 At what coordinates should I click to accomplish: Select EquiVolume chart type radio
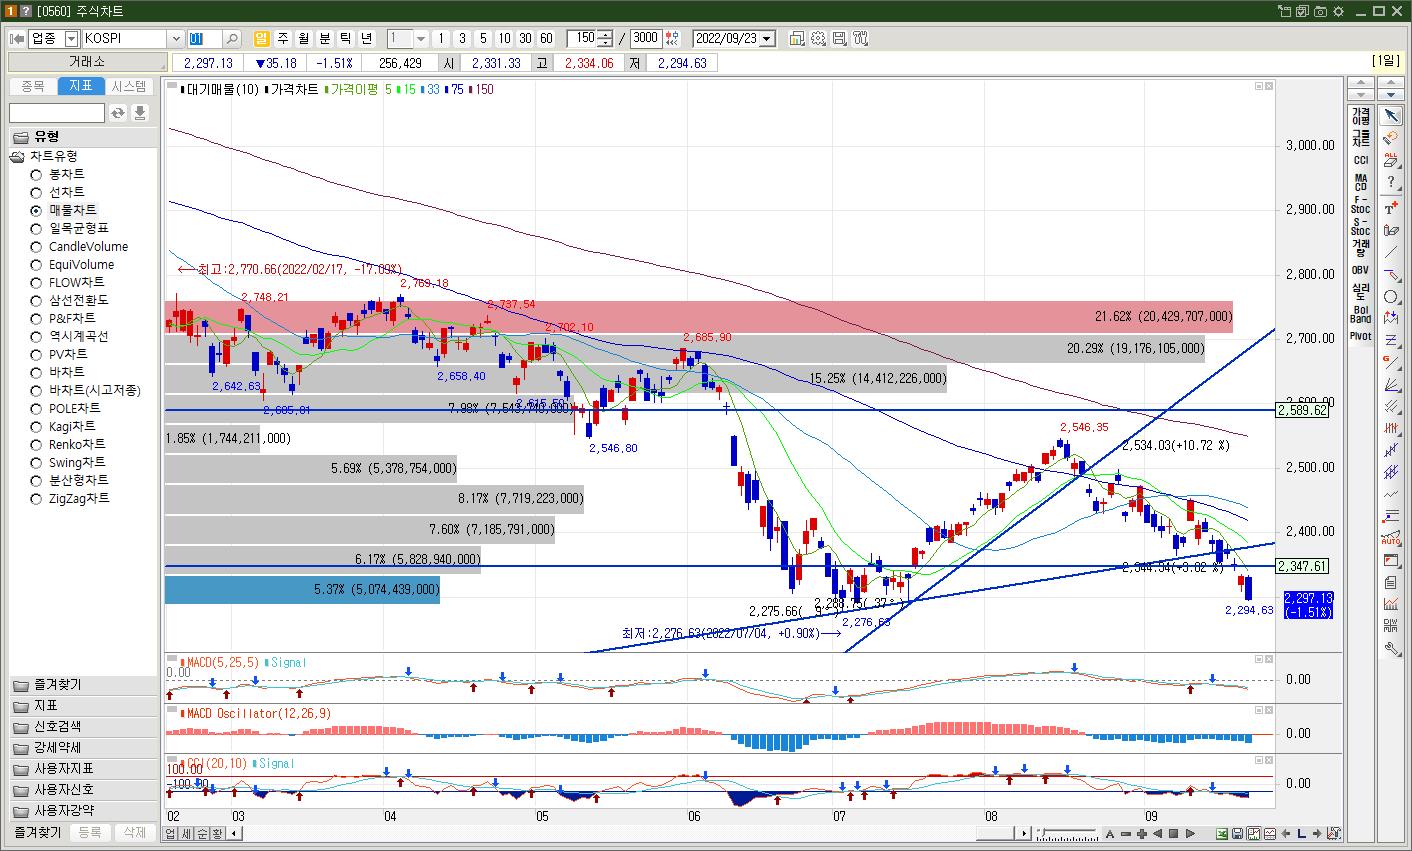pyautogui.click(x=36, y=264)
